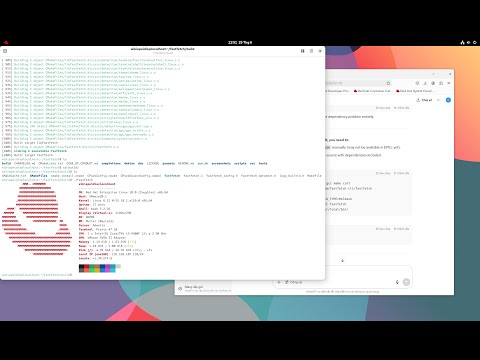Click the plus attach icon in the chat box
The image size is (480, 360).
pos(279,282)
